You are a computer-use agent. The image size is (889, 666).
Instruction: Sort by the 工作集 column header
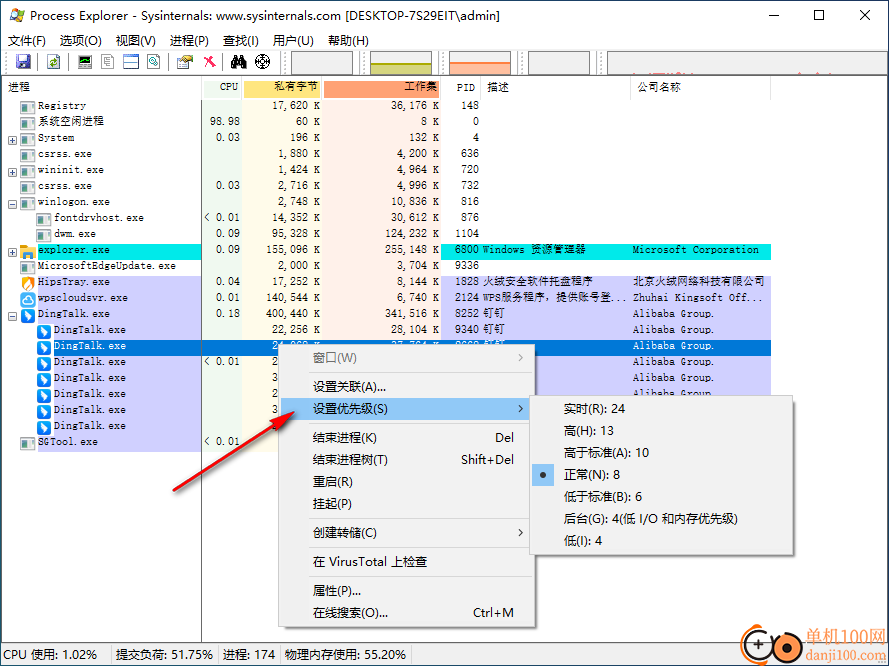tap(382, 87)
